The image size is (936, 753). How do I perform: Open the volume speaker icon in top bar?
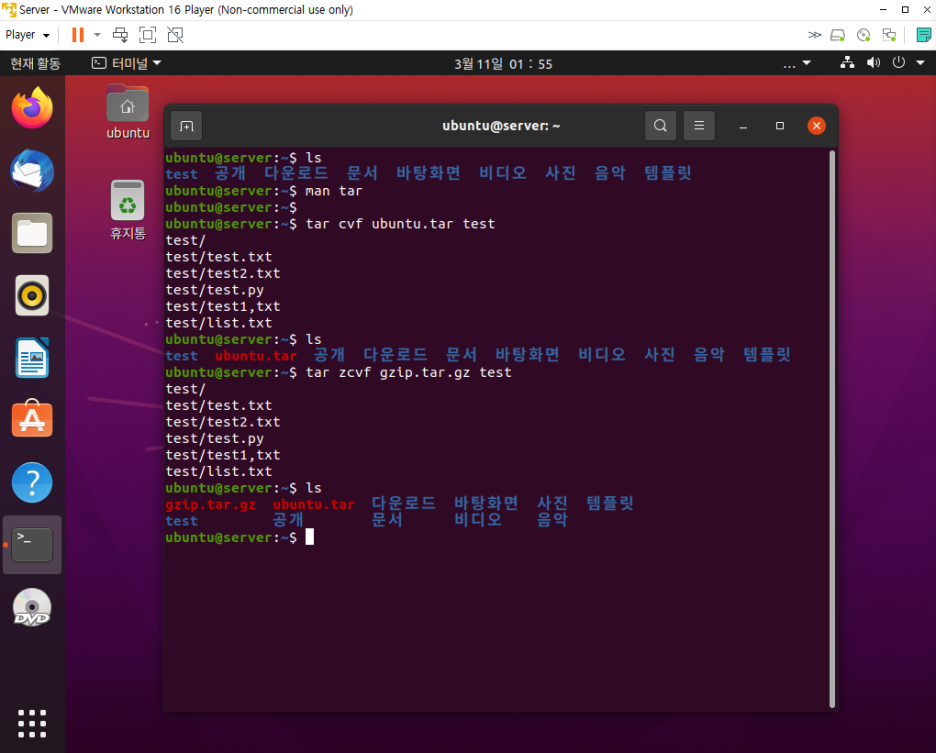[873, 62]
